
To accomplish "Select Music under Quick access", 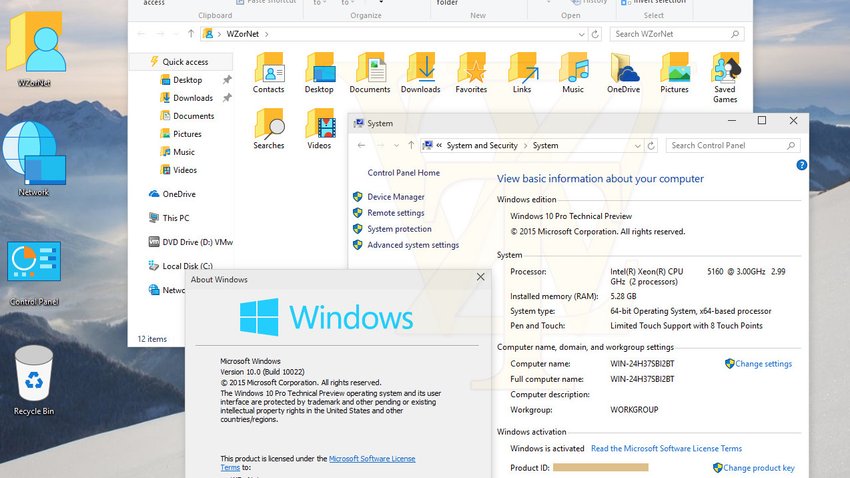I will click(178, 152).
